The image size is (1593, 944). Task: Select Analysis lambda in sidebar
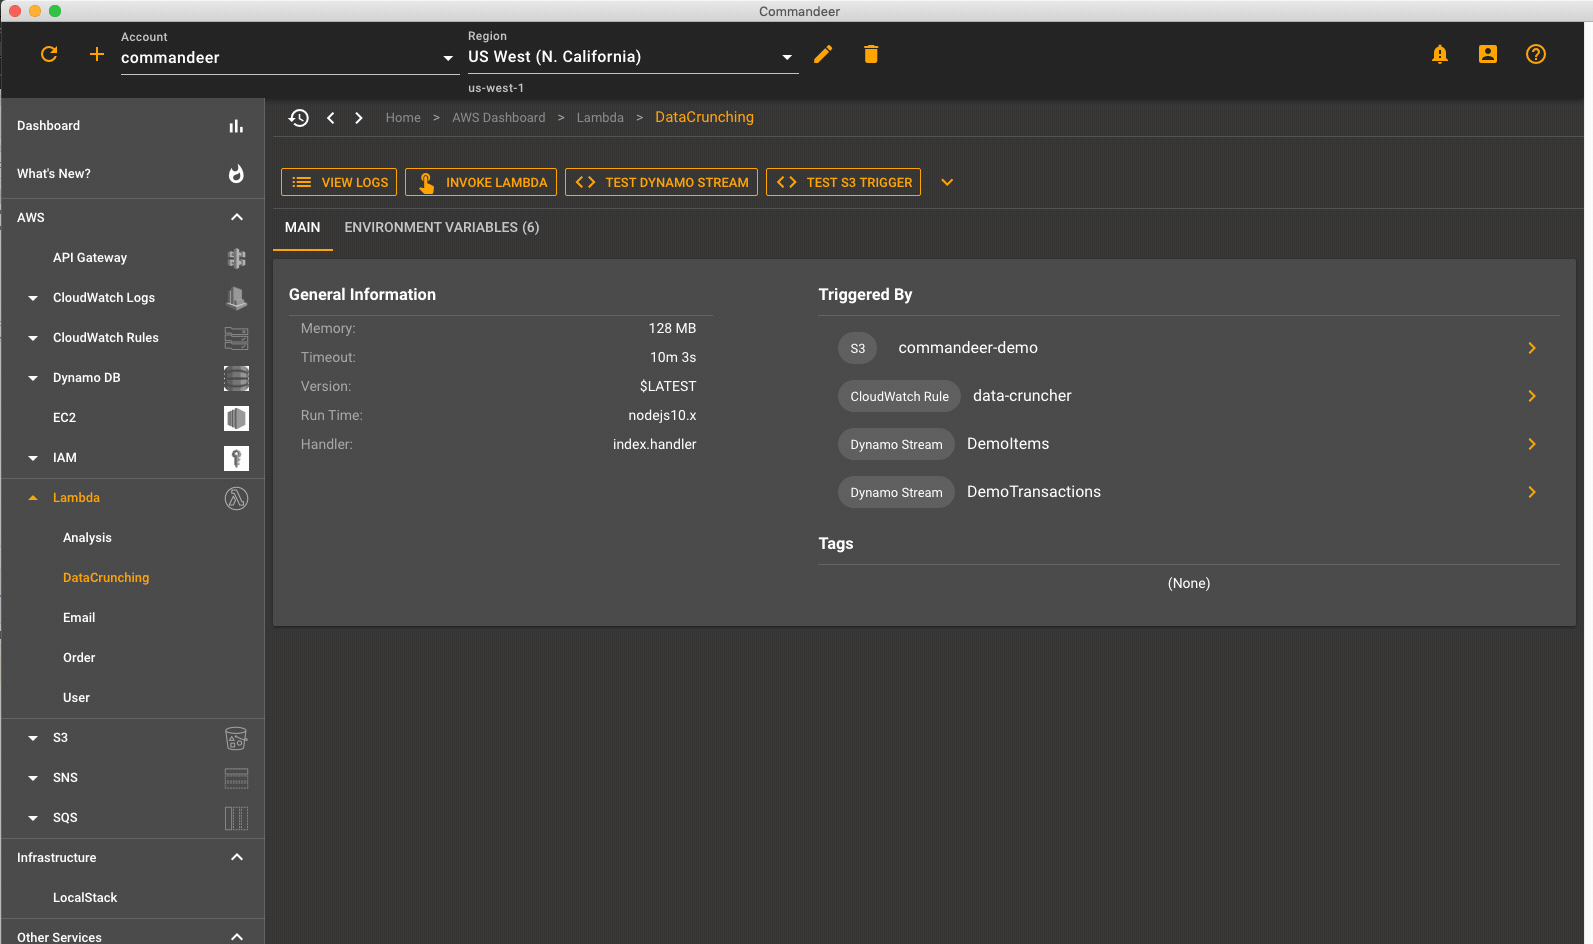[x=87, y=538]
